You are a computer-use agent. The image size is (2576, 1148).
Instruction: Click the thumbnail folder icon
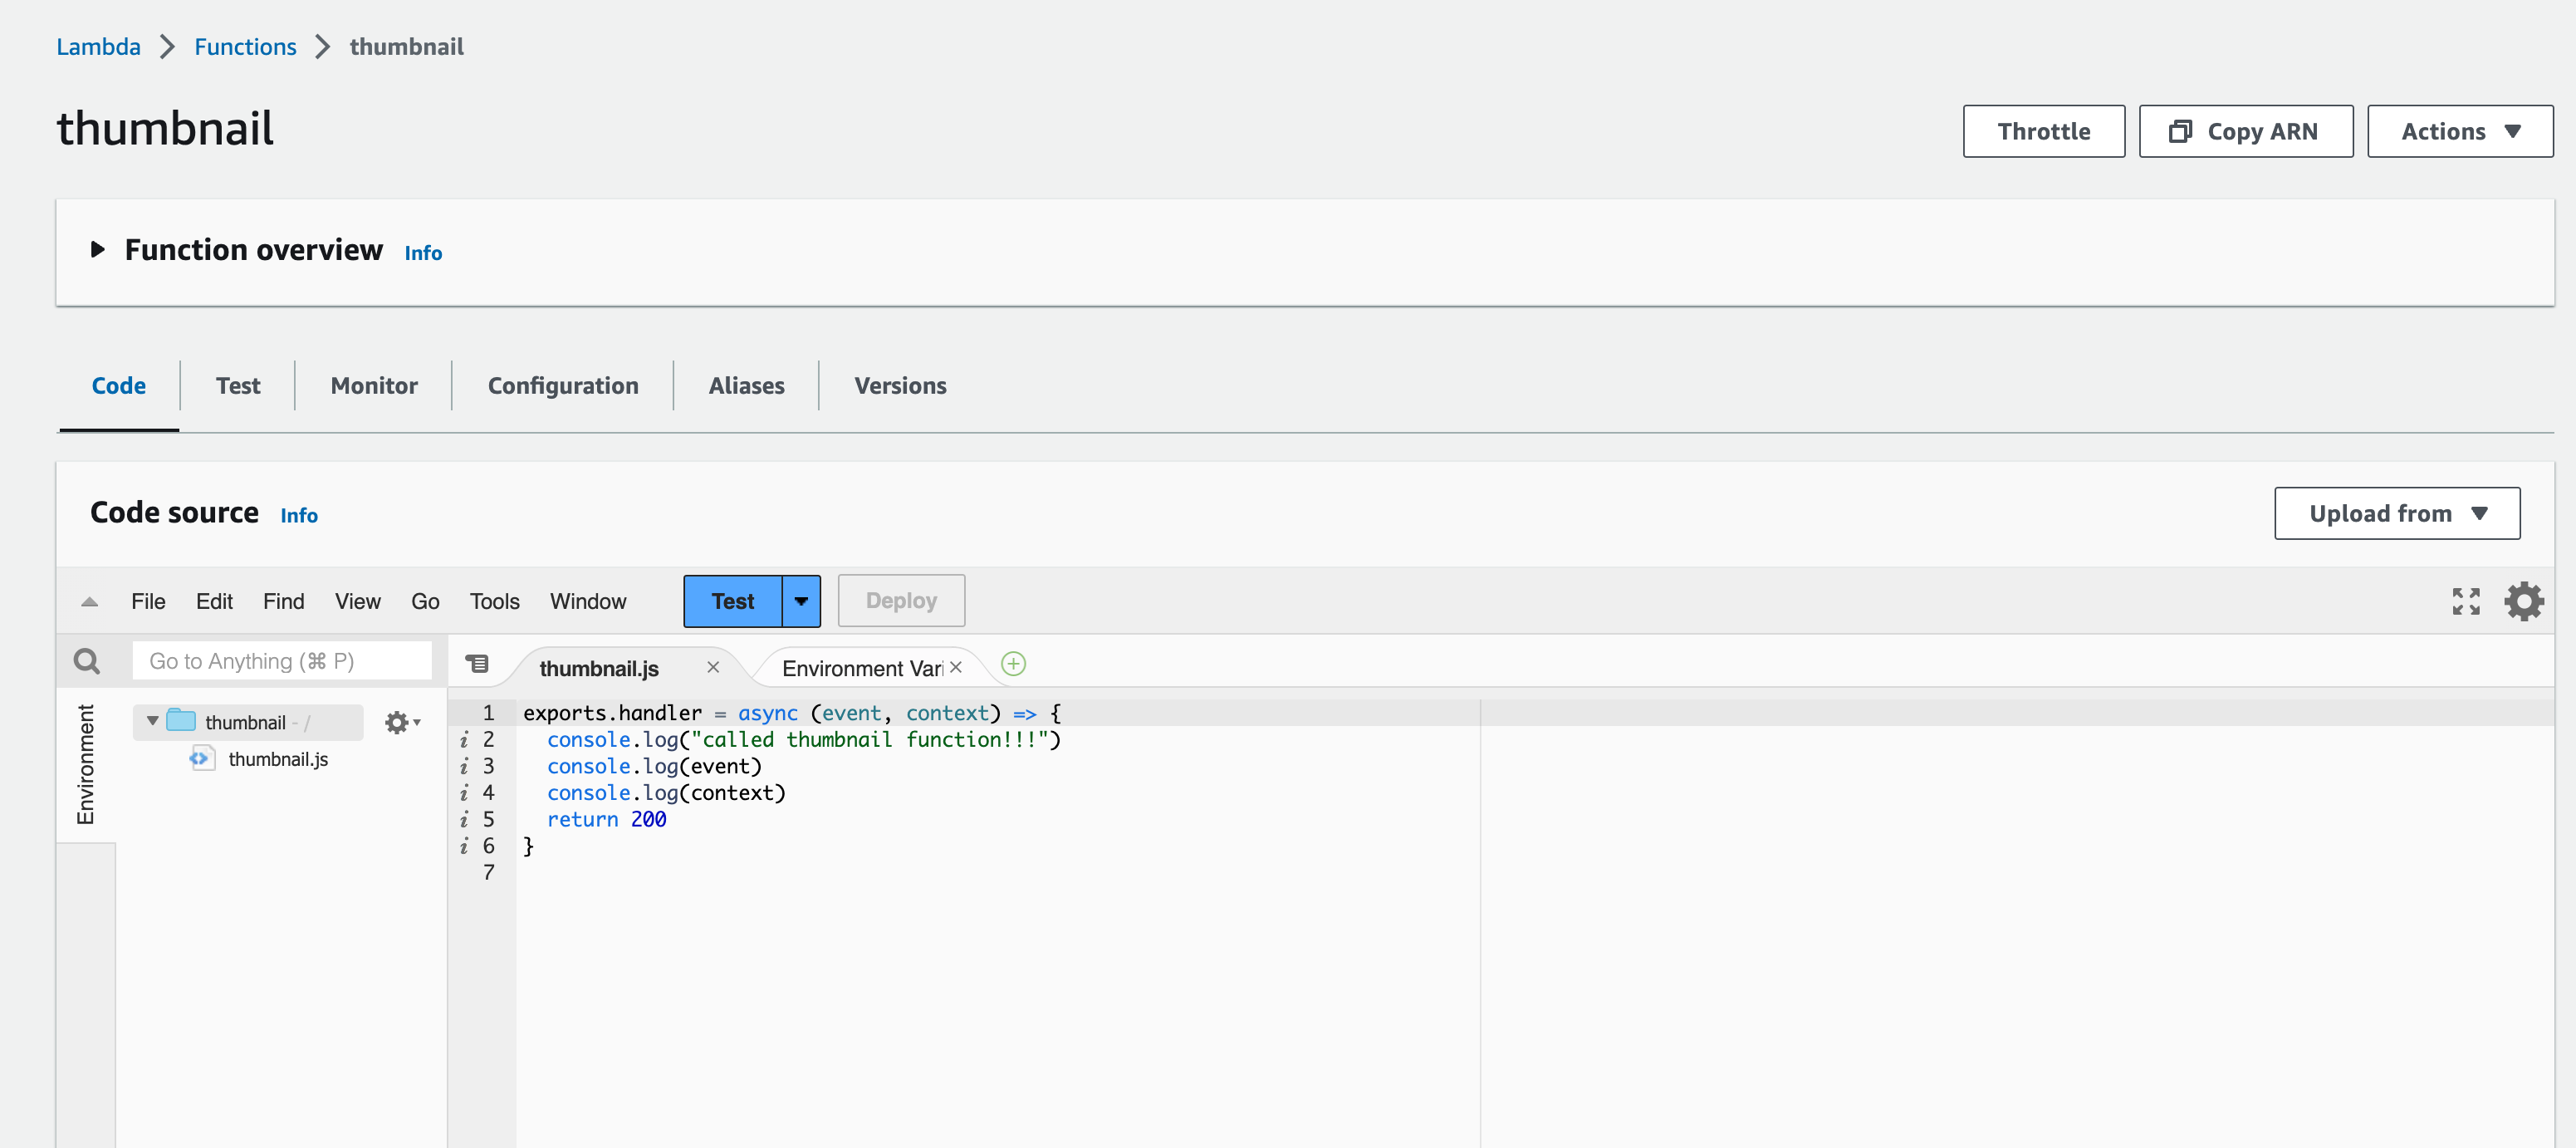click(x=181, y=720)
